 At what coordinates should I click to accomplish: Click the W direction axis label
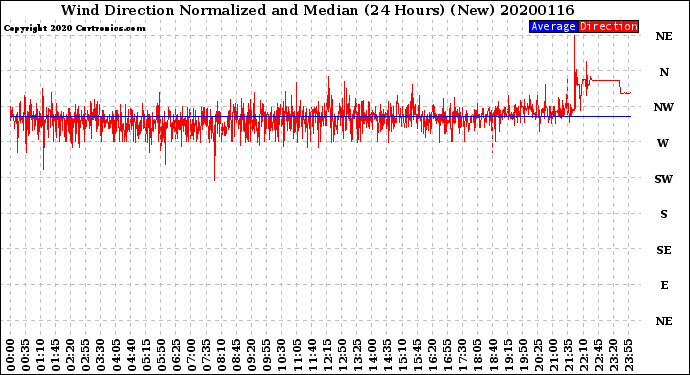point(663,143)
